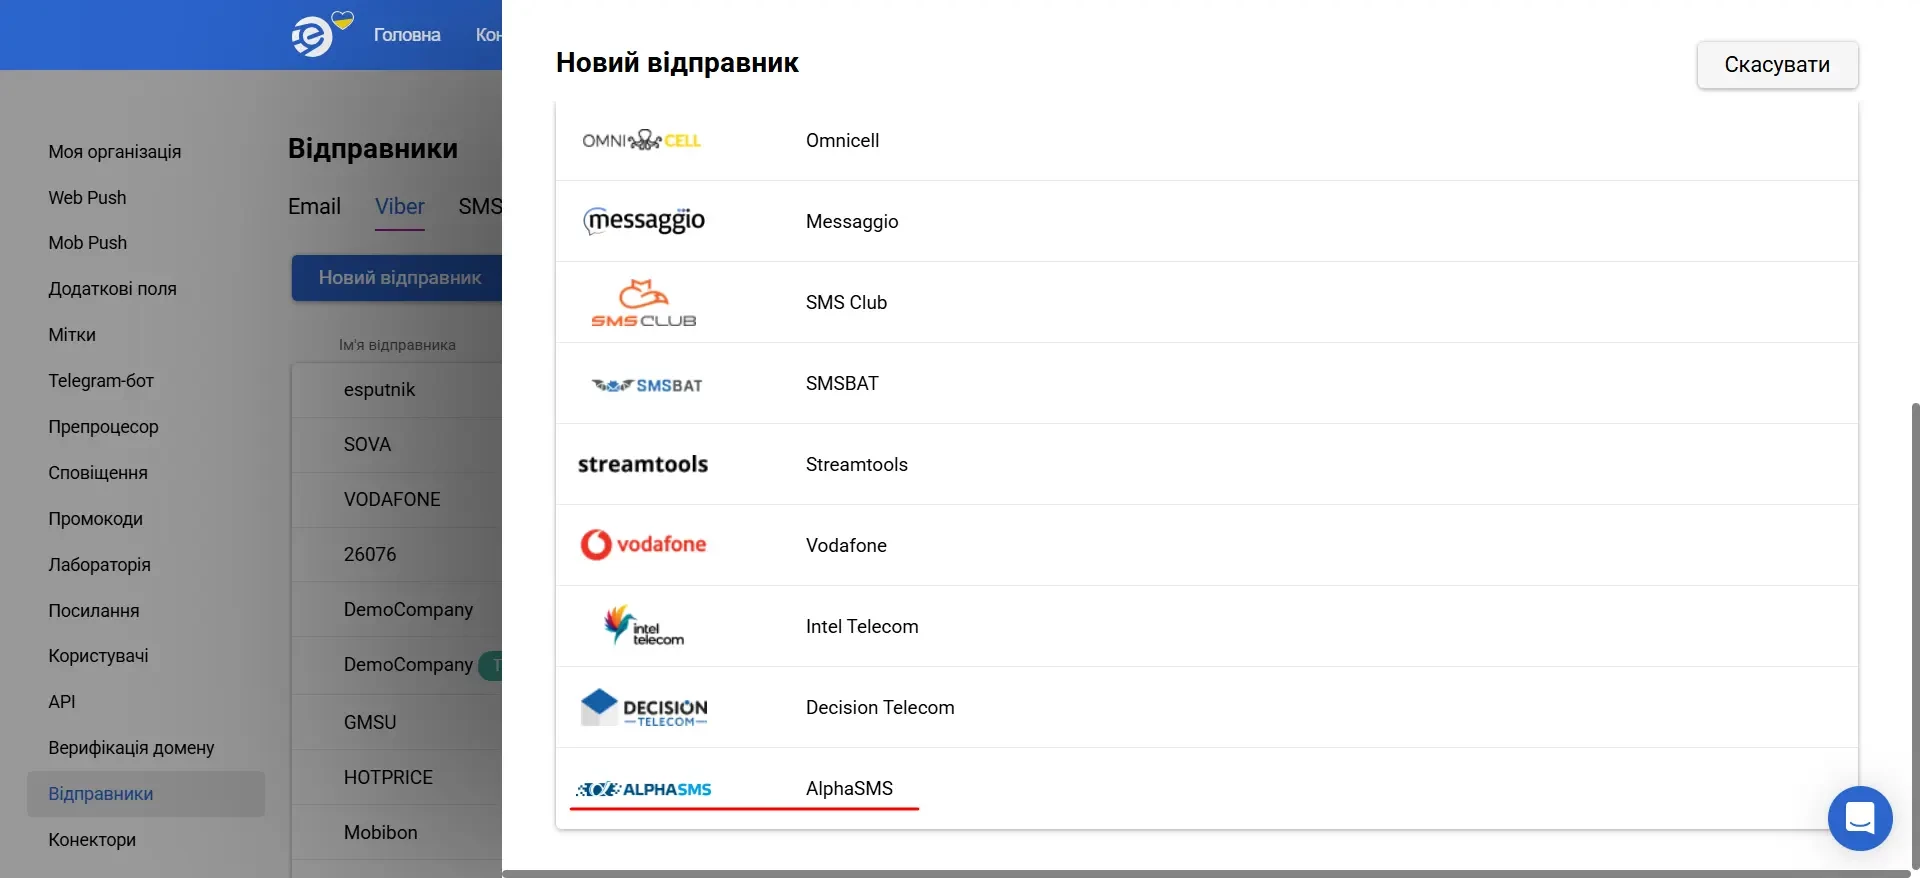Open Користувачі in sidebar
1920x878 pixels.
pyautogui.click(x=98, y=656)
